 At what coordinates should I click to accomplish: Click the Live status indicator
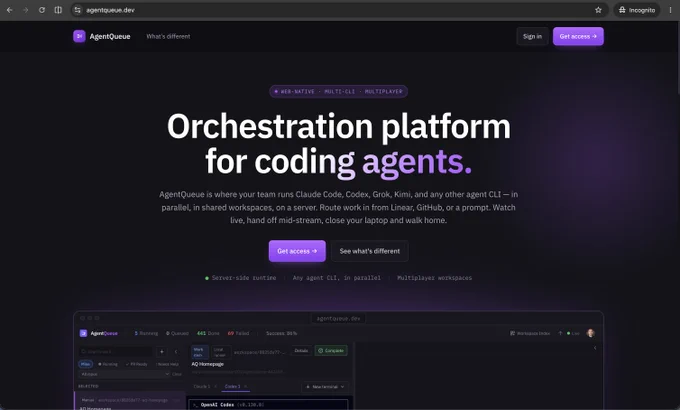(x=573, y=333)
